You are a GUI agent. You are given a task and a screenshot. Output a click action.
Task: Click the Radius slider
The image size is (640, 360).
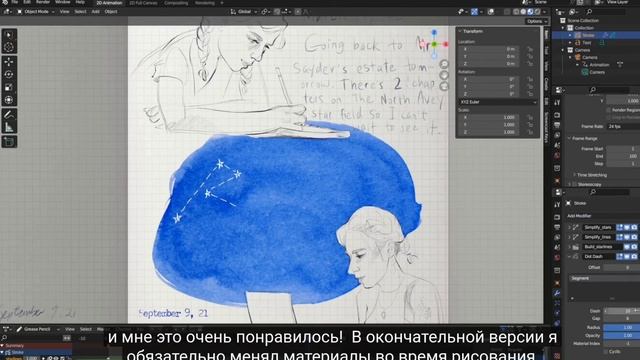click(x=622, y=327)
